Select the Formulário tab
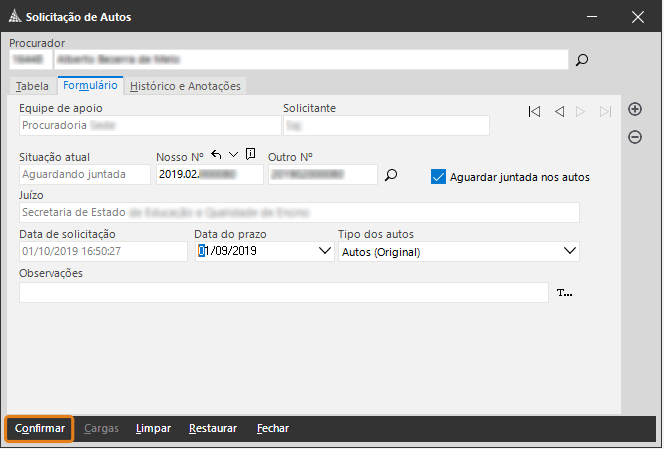This screenshot has height=449, width=664. coord(90,85)
